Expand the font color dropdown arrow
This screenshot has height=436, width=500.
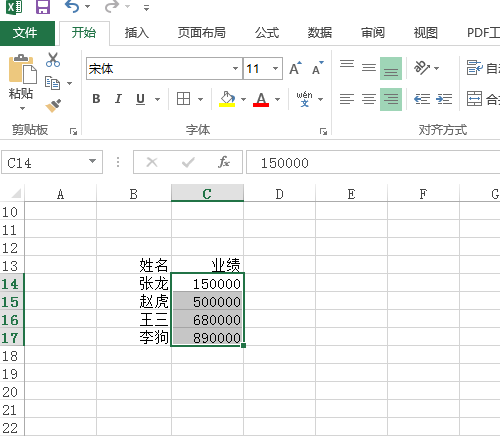pyautogui.click(x=277, y=99)
